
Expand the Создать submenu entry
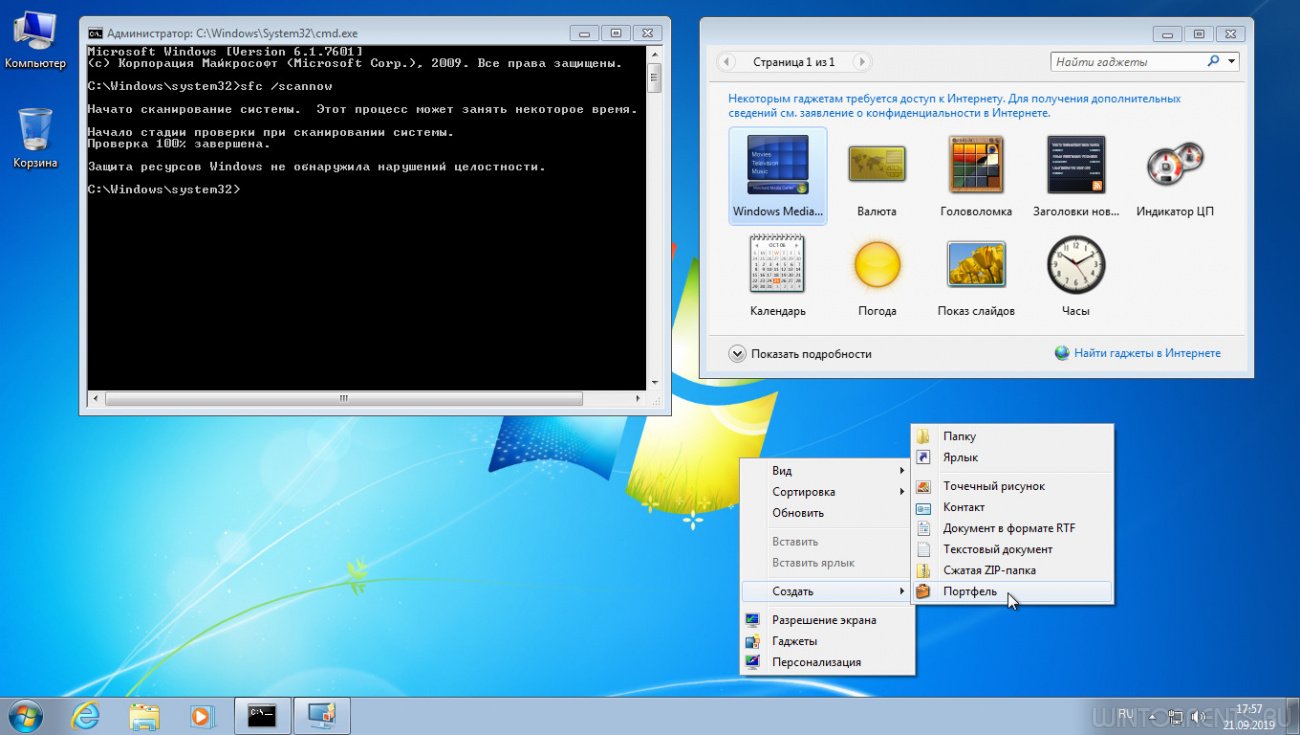click(x=826, y=591)
